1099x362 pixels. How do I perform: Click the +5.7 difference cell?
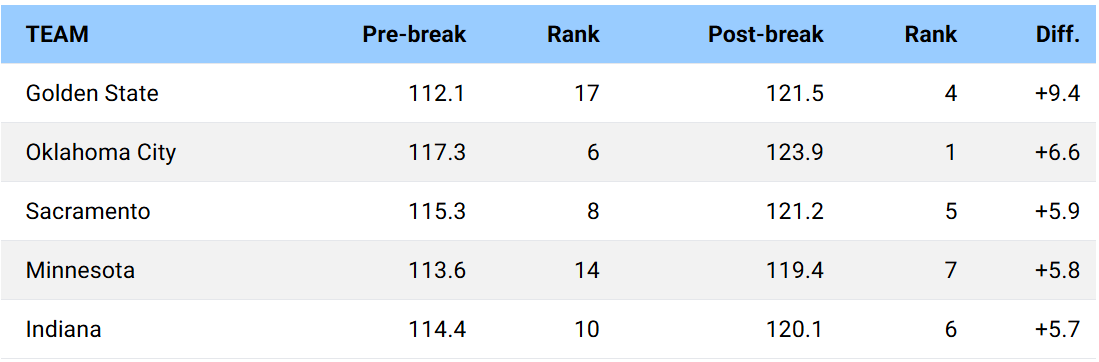1058,329
